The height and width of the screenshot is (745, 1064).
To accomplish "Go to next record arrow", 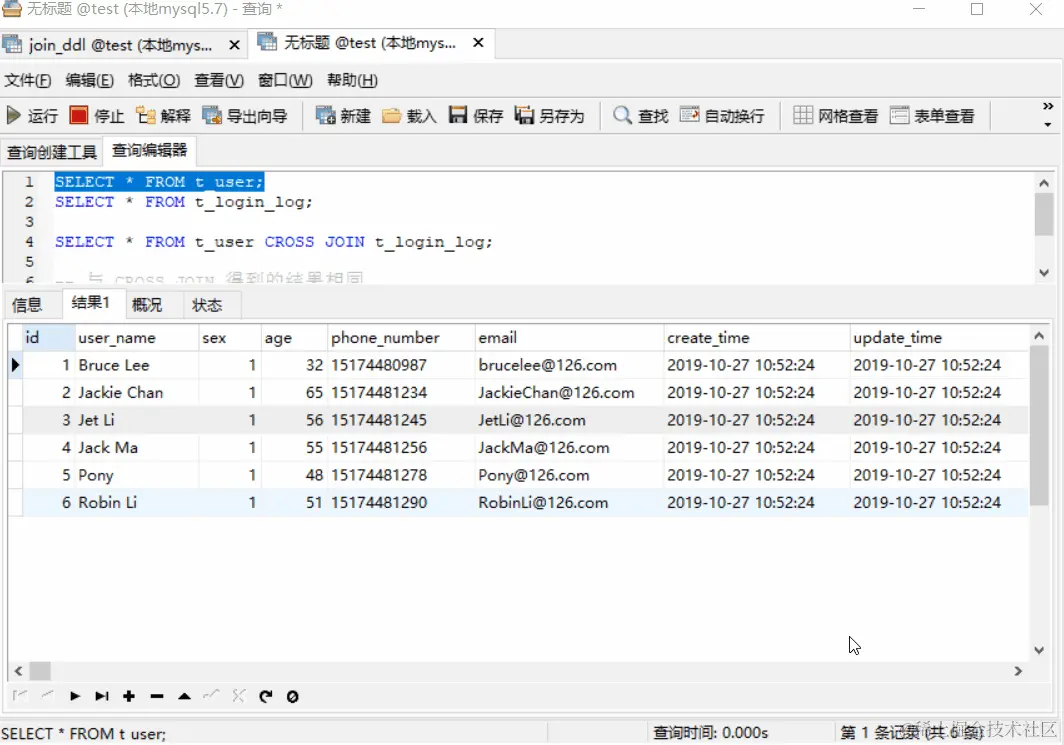I will (75, 696).
